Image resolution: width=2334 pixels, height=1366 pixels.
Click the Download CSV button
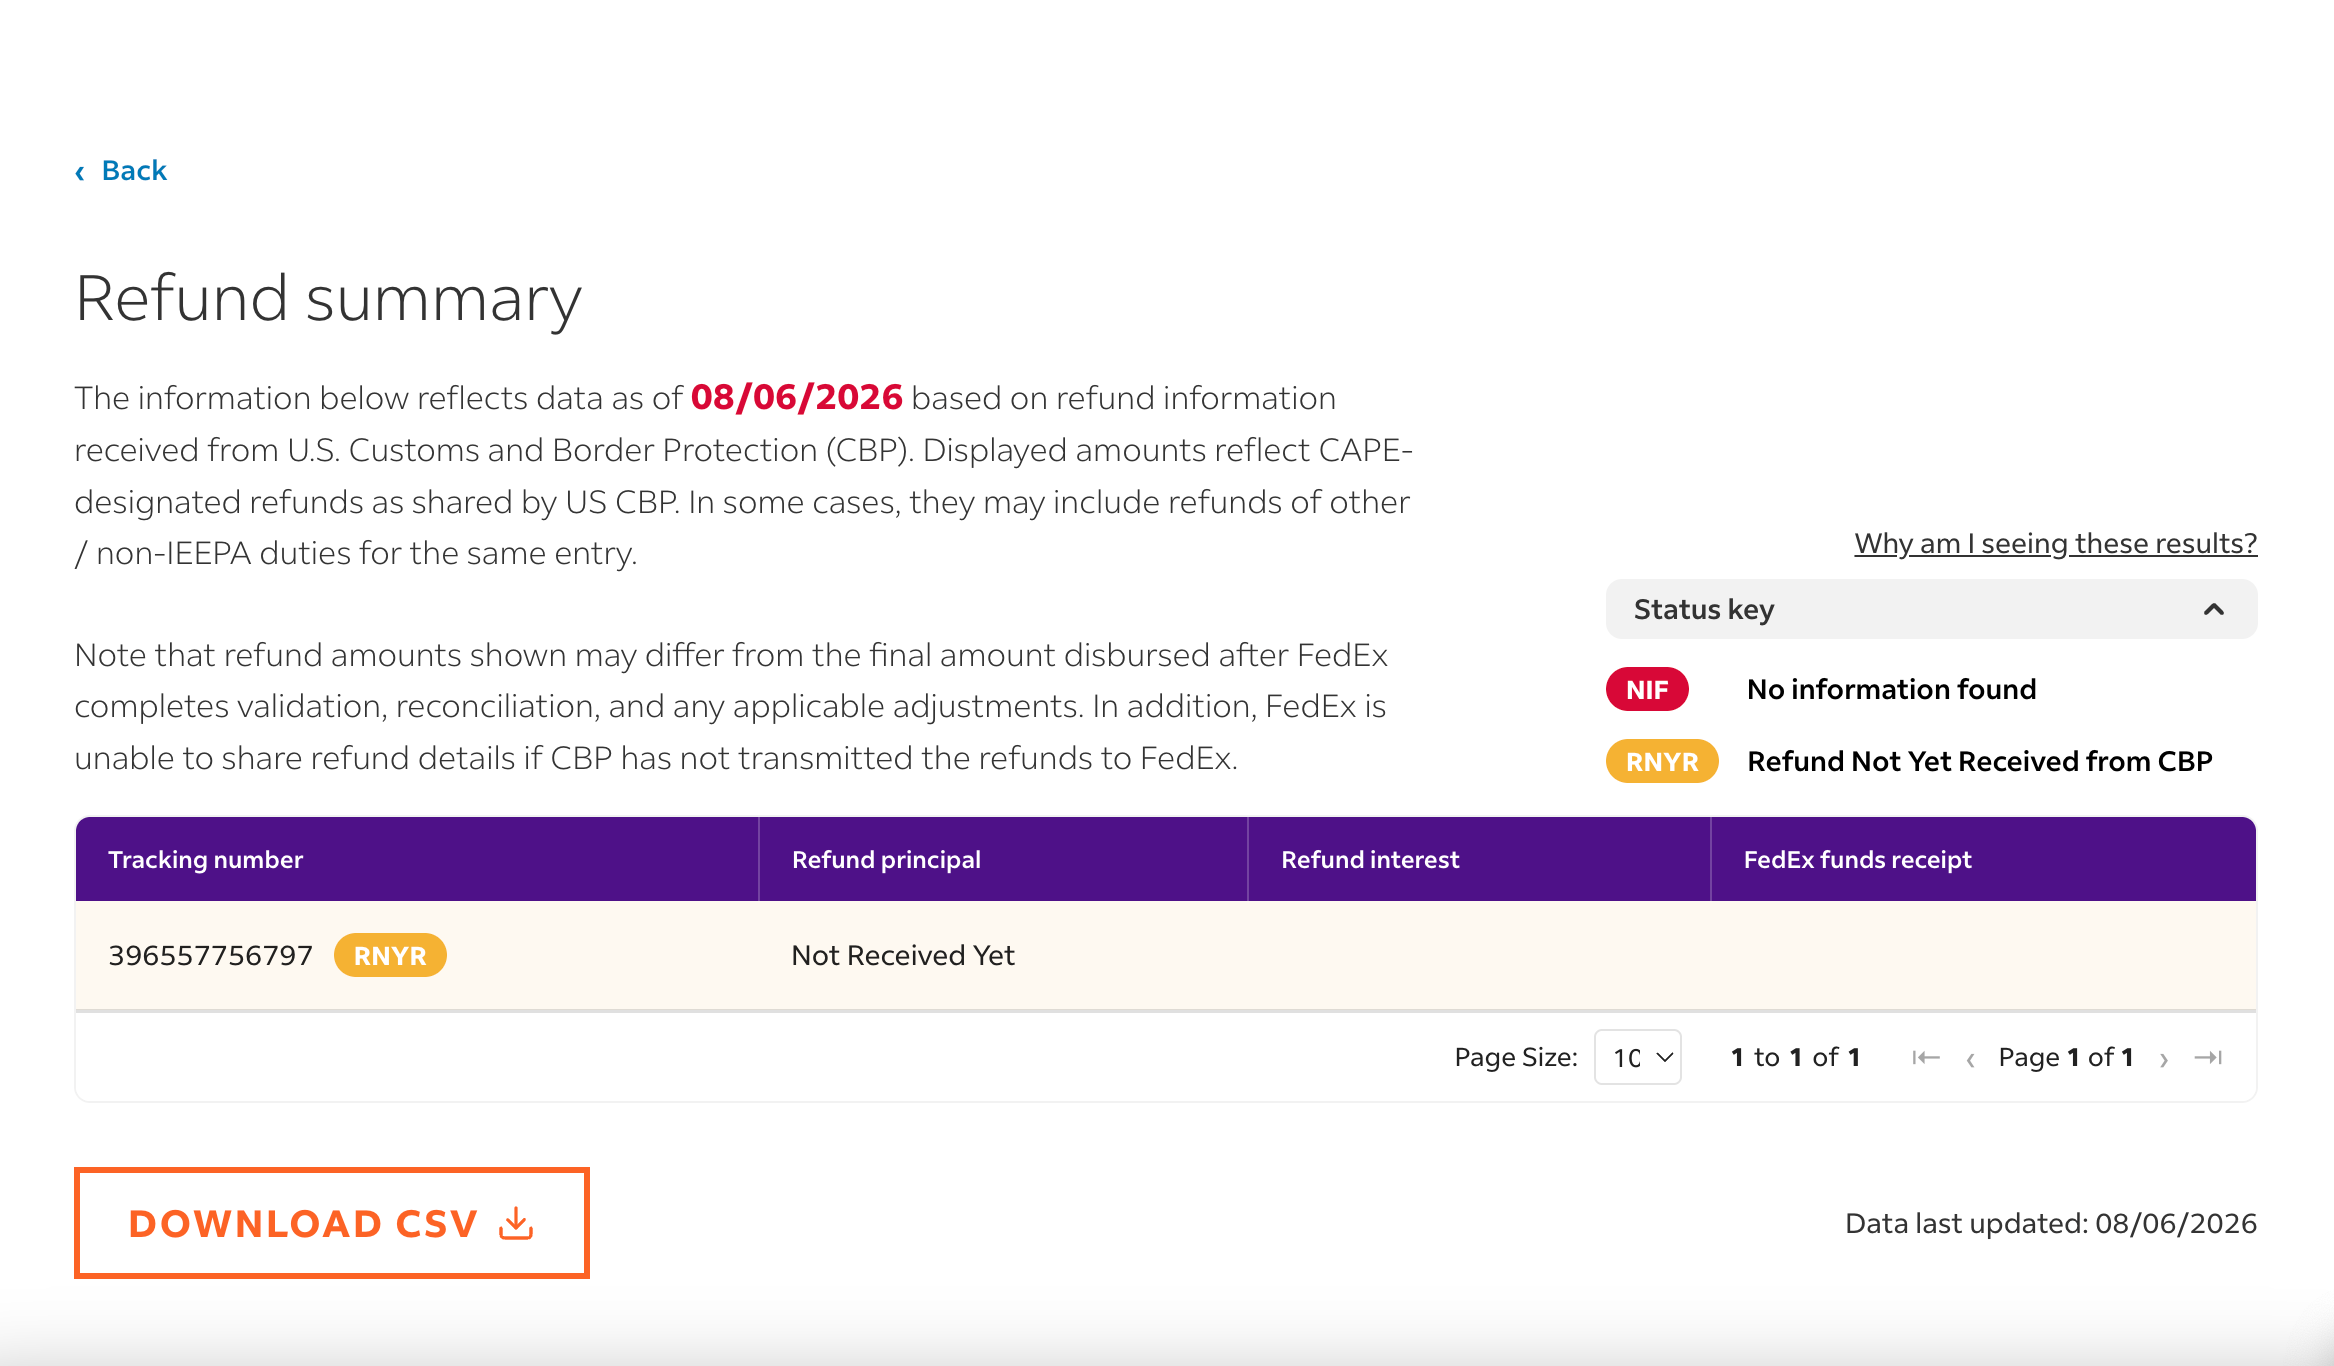pyautogui.click(x=332, y=1223)
